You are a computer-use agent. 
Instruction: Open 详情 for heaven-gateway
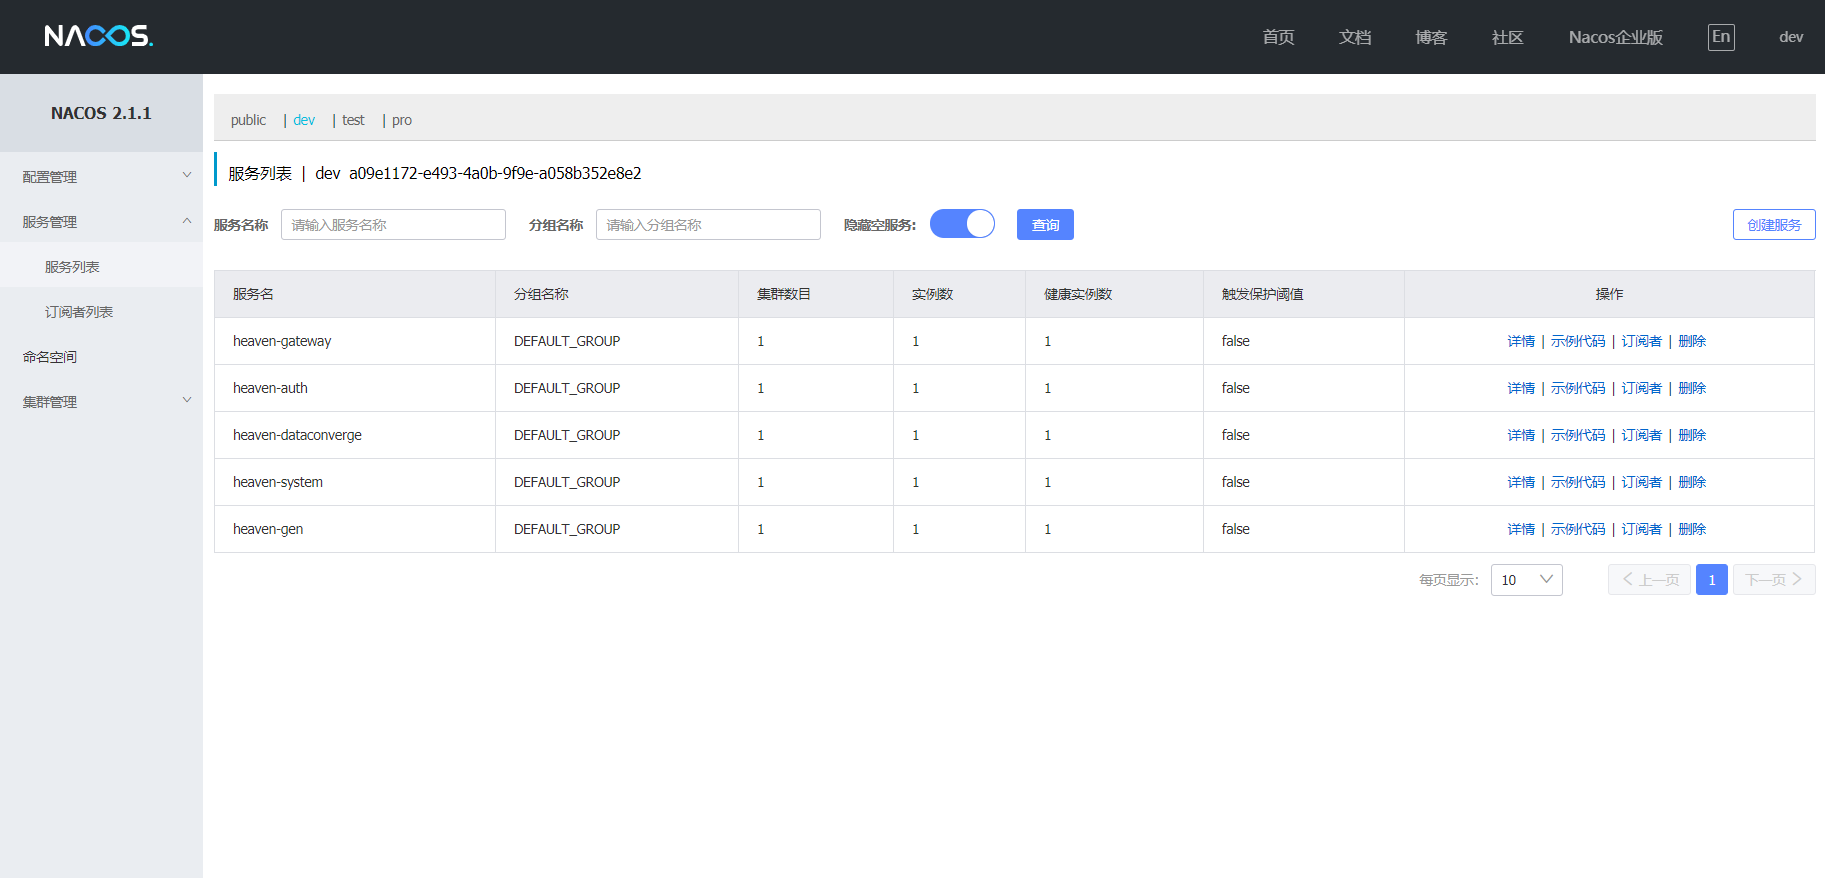1521,341
